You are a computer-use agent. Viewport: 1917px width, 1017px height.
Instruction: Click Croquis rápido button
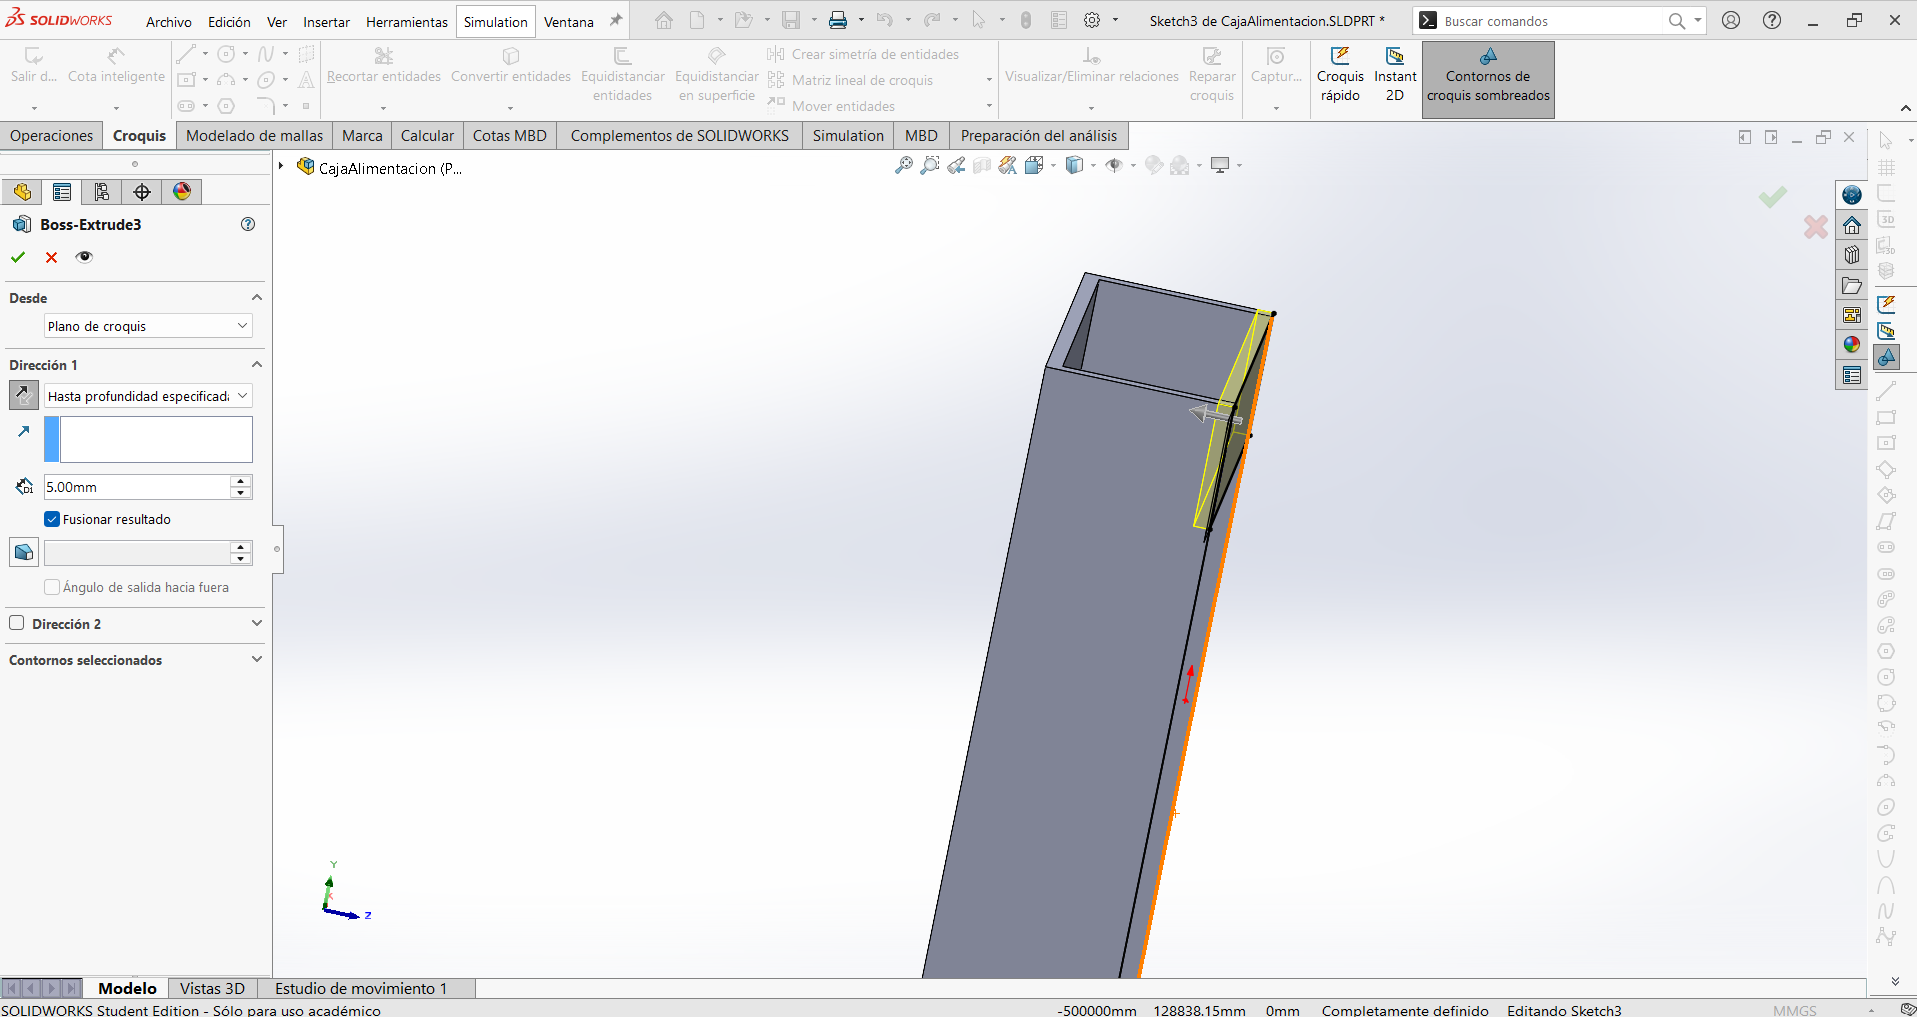[1340, 76]
